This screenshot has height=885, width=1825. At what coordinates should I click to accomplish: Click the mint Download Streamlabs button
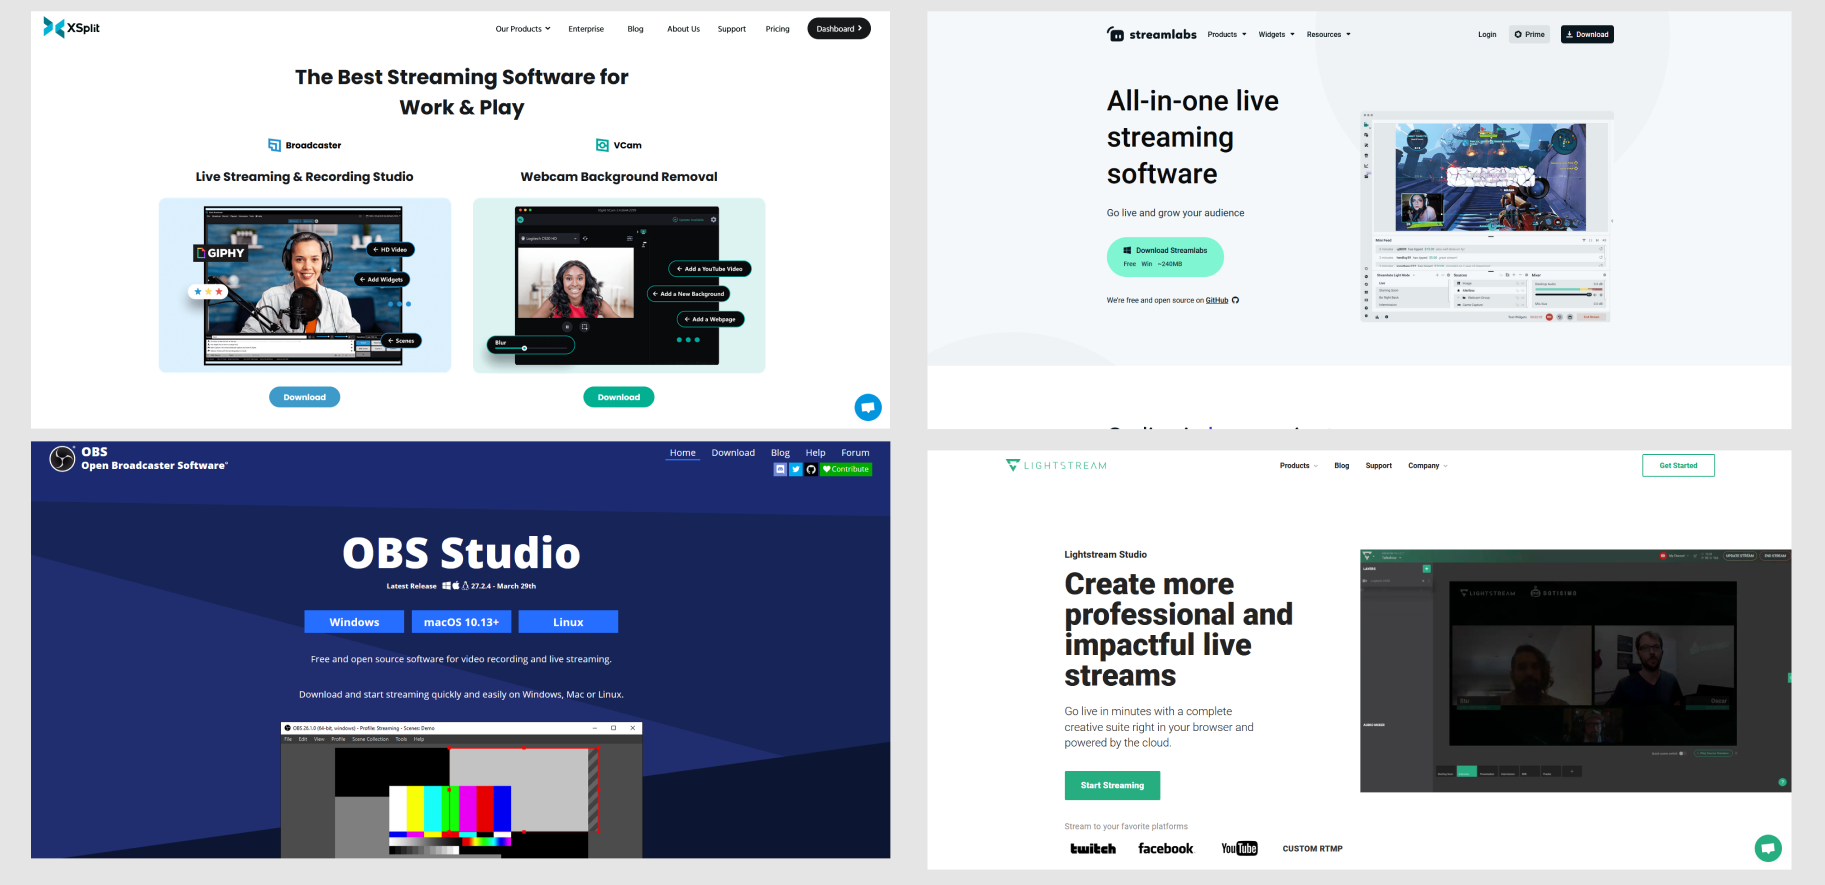[1165, 257]
